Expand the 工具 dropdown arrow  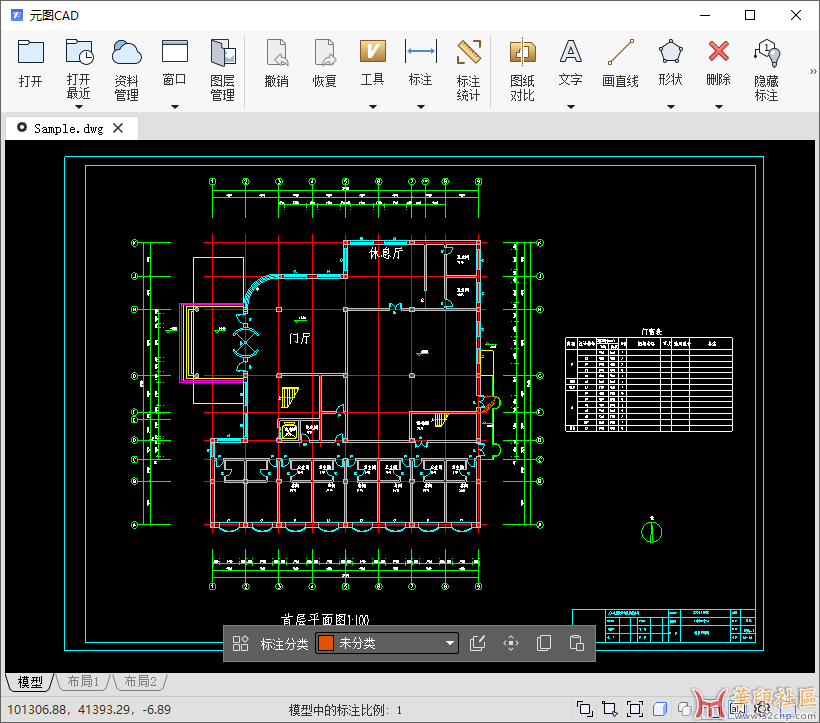click(x=372, y=107)
